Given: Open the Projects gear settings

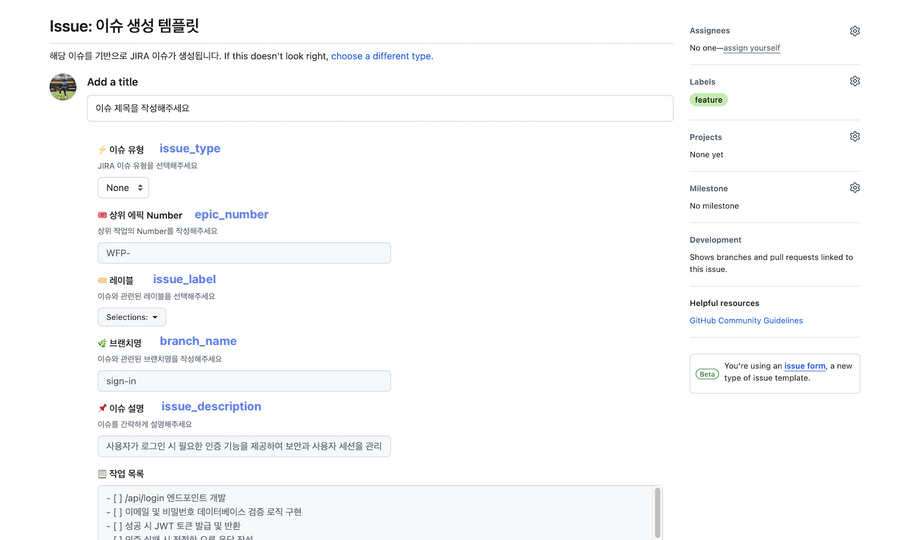Looking at the screenshot, I should [x=855, y=137].
